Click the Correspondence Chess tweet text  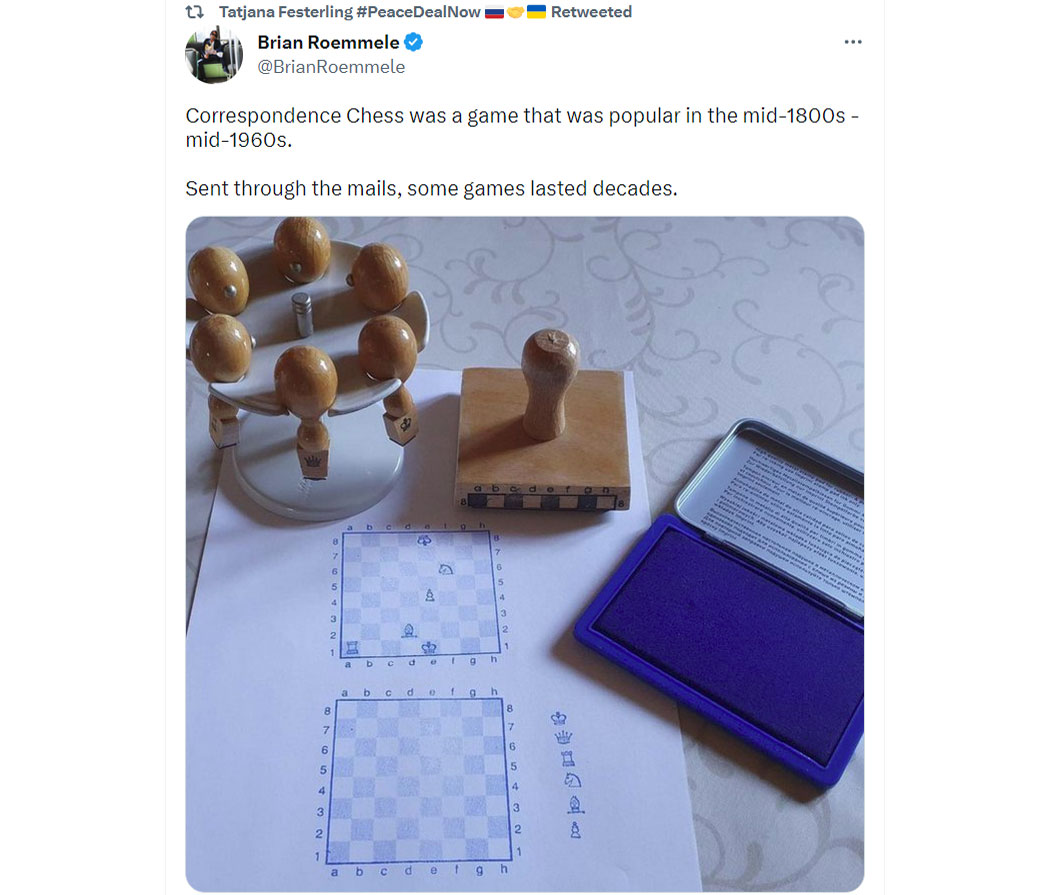(522, 127)
